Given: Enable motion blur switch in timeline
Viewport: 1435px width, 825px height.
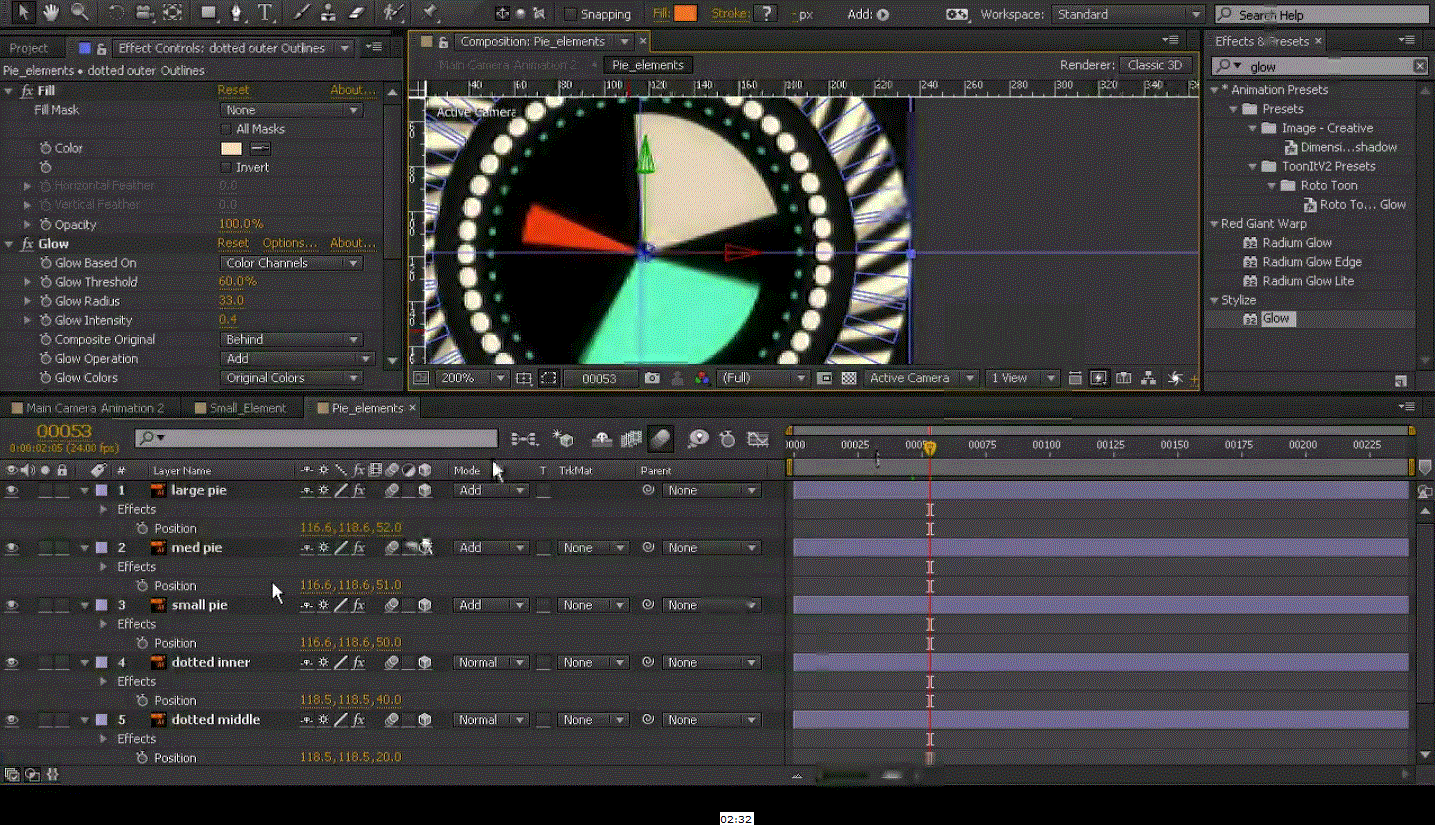Looking at the screenshot, I should (660, 439).
